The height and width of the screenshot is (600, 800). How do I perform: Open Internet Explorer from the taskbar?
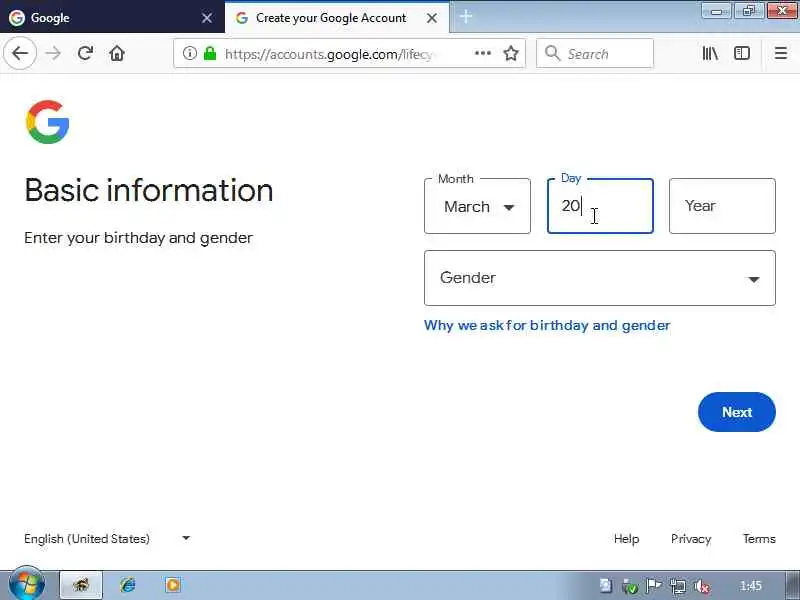pyautogui.click(x=128, y=585)
